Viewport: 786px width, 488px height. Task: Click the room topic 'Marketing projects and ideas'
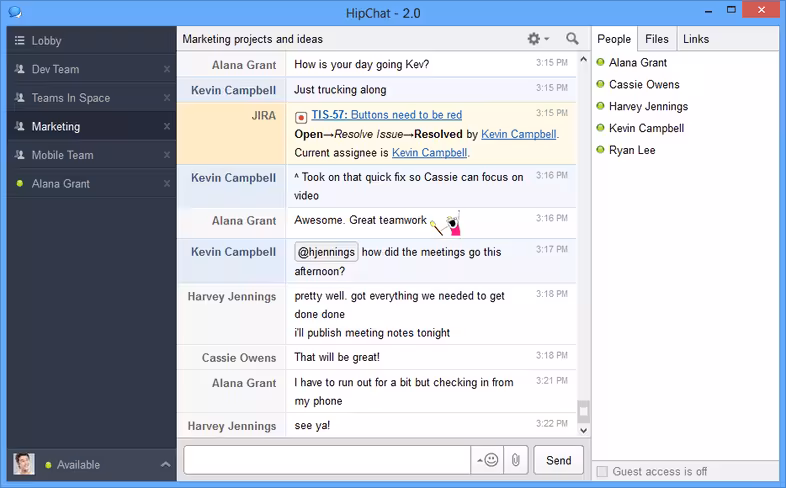point(253,39)
